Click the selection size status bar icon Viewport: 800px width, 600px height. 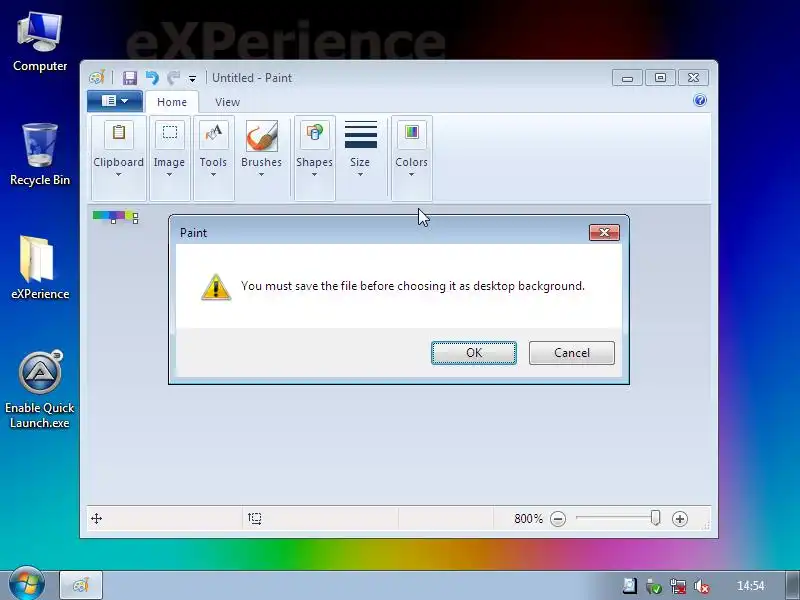(255, 519)
